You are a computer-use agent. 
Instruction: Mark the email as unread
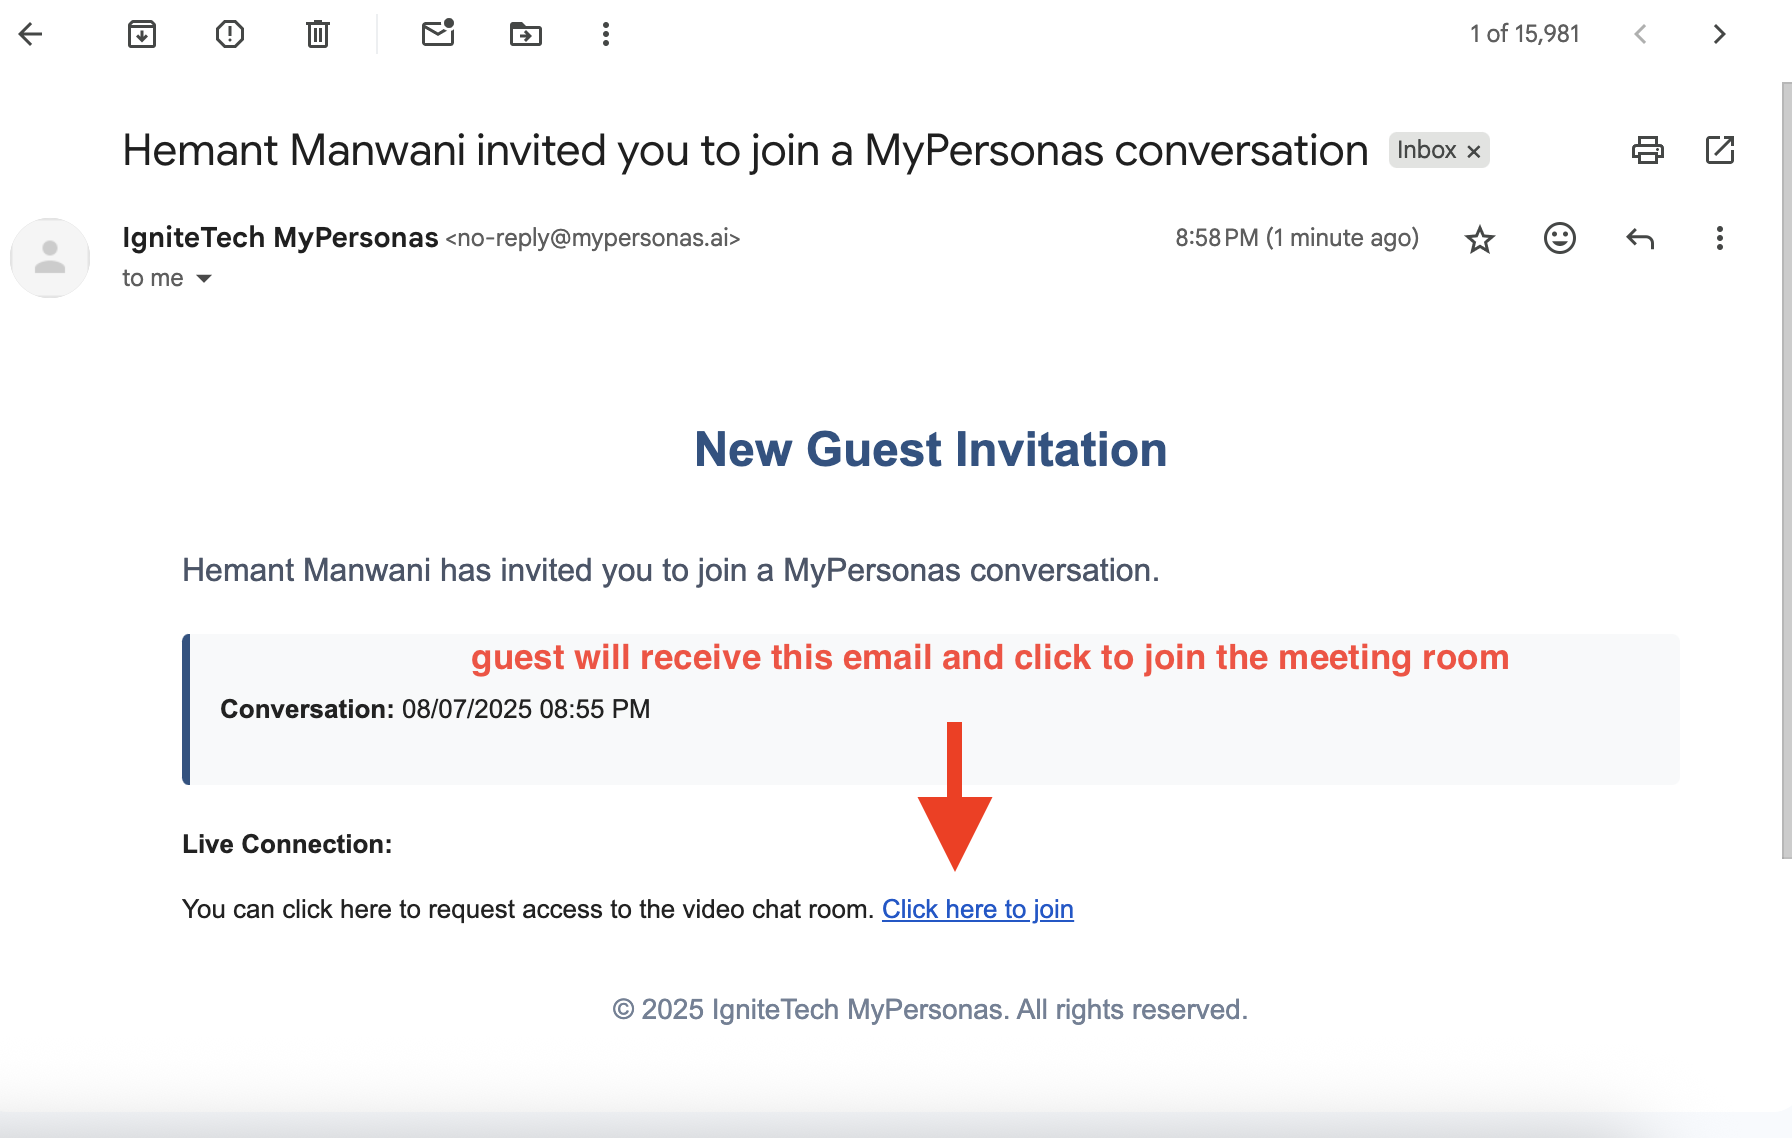pos(438,34)
